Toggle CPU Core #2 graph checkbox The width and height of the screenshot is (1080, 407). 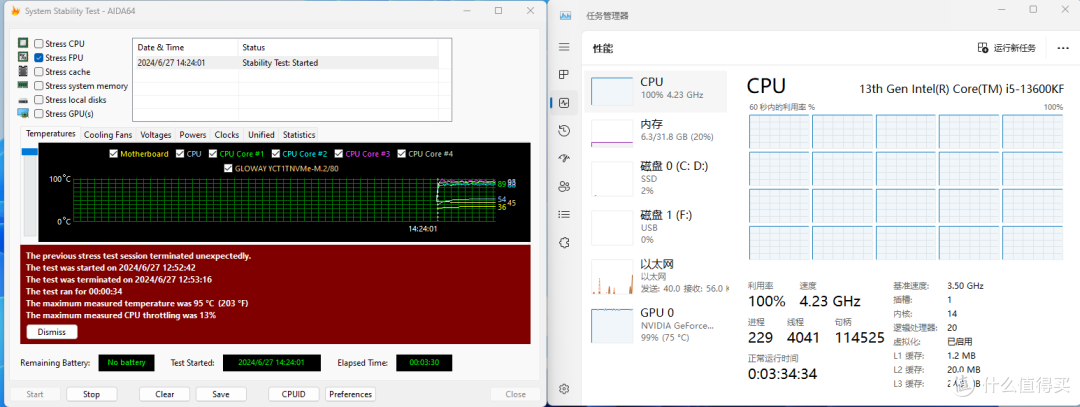276,154
